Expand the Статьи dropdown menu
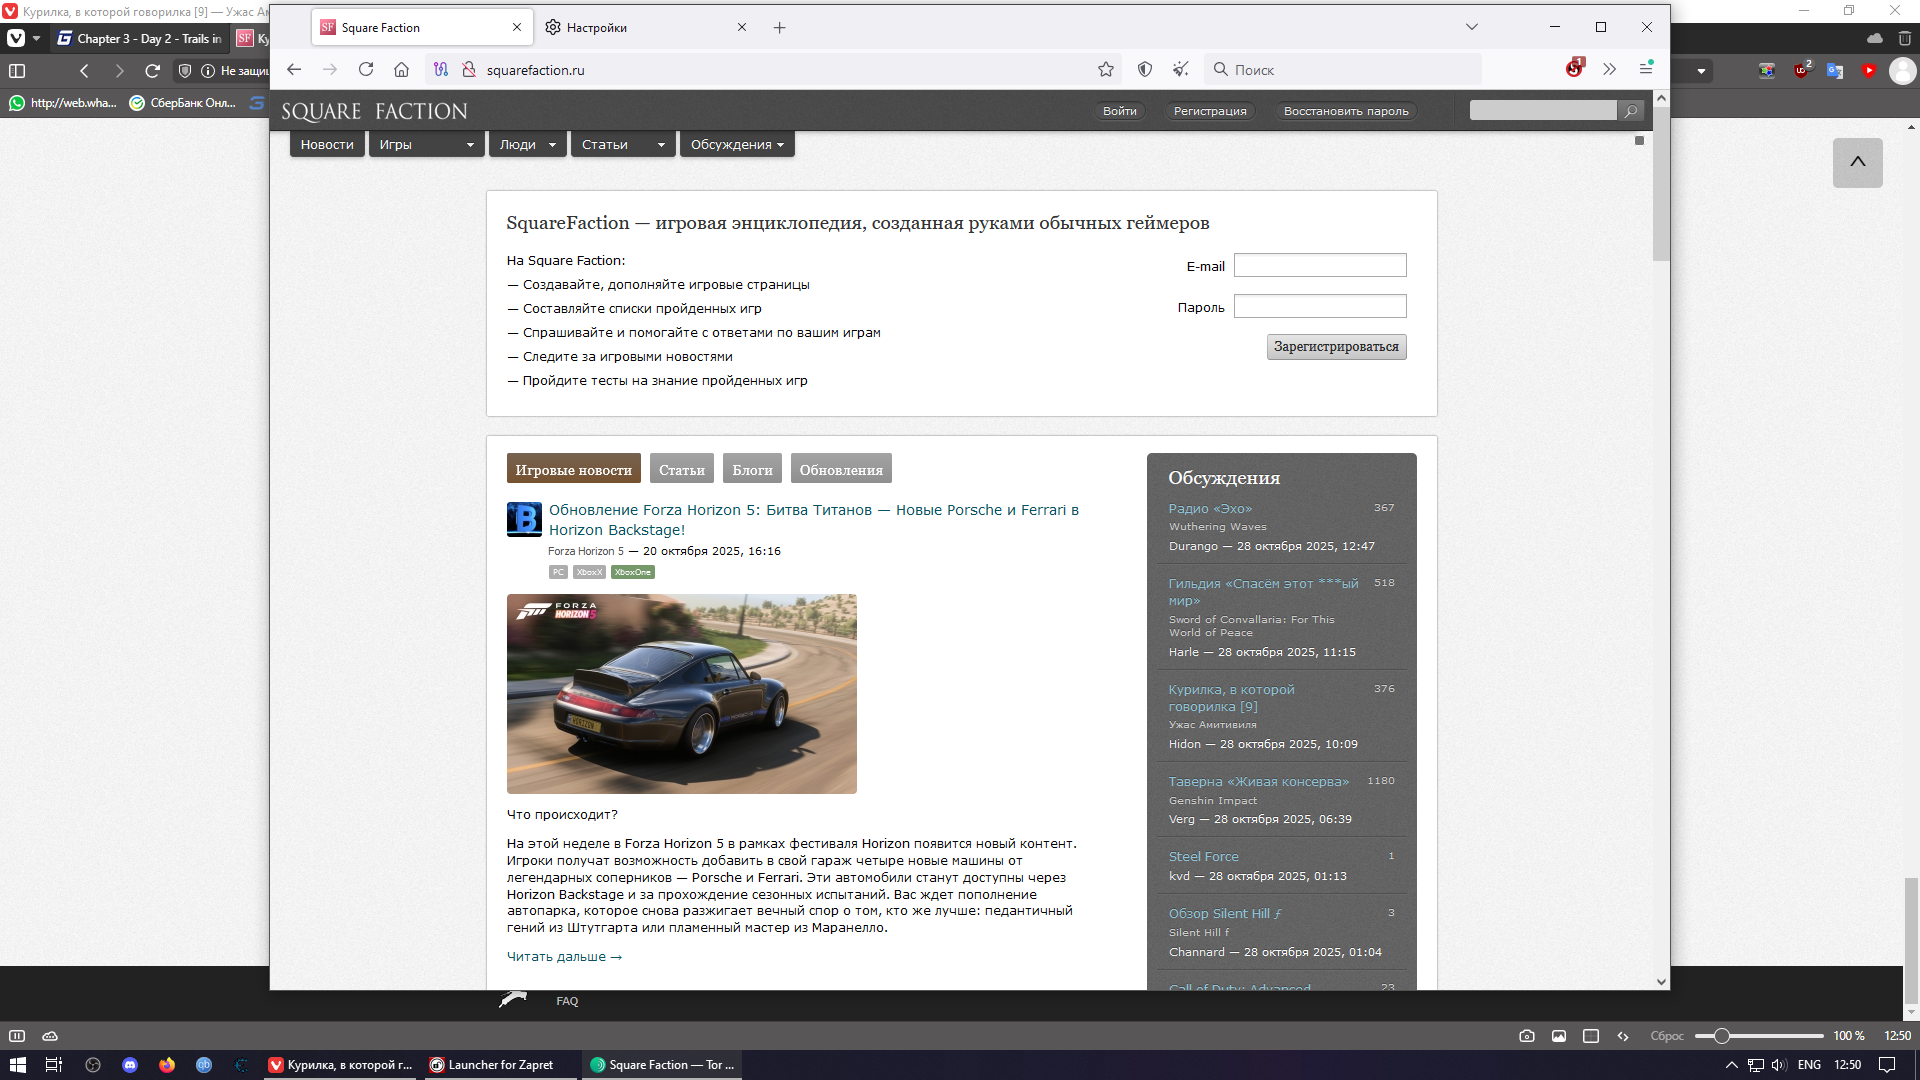Screen dimensions: 1920x1080 tap(661, 145)
